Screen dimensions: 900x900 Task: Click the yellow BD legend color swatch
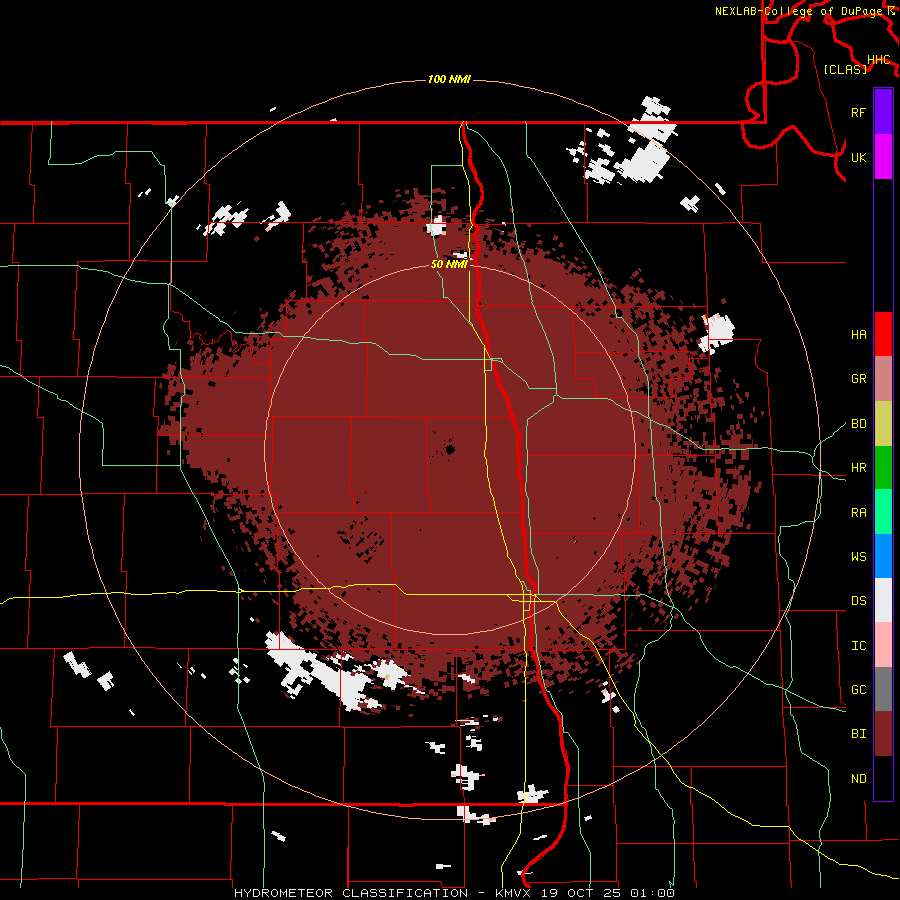coord(883,424)
